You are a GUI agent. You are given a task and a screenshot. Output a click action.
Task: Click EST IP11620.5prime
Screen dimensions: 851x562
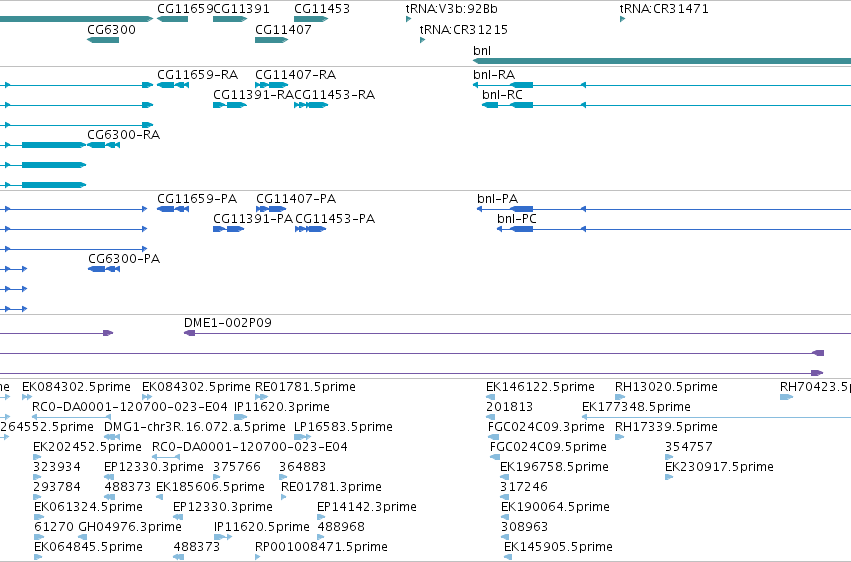pos(262,527)
